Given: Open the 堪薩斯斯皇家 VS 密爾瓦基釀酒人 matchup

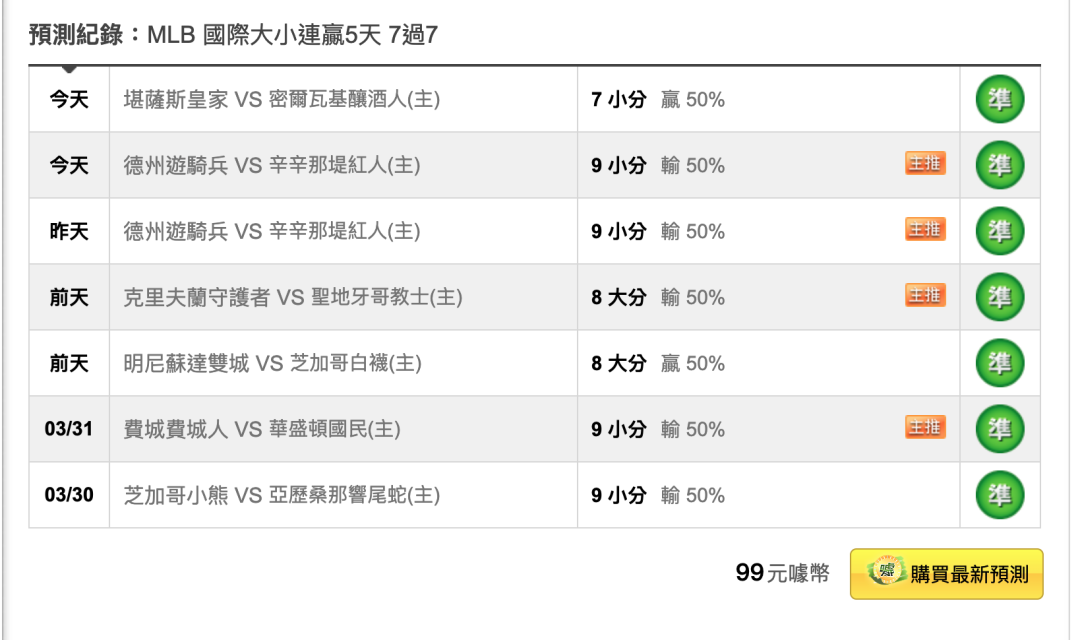Looking at the screenshot, I should (x=282, y=99).
